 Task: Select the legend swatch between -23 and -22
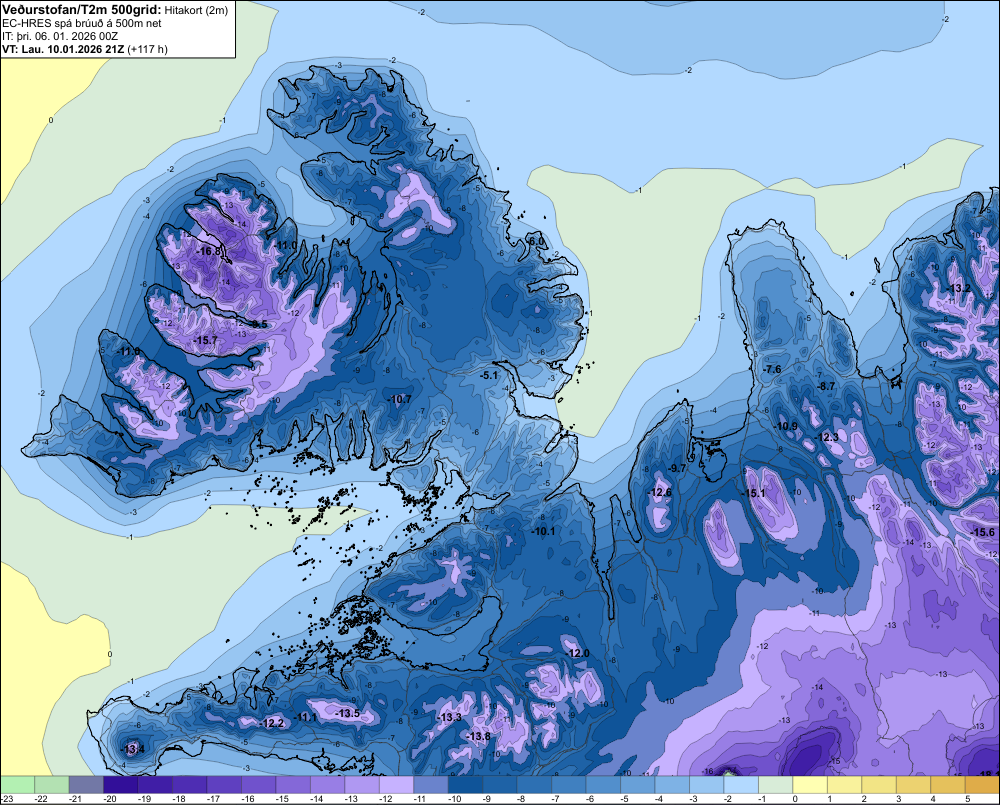tap(17, 785)
